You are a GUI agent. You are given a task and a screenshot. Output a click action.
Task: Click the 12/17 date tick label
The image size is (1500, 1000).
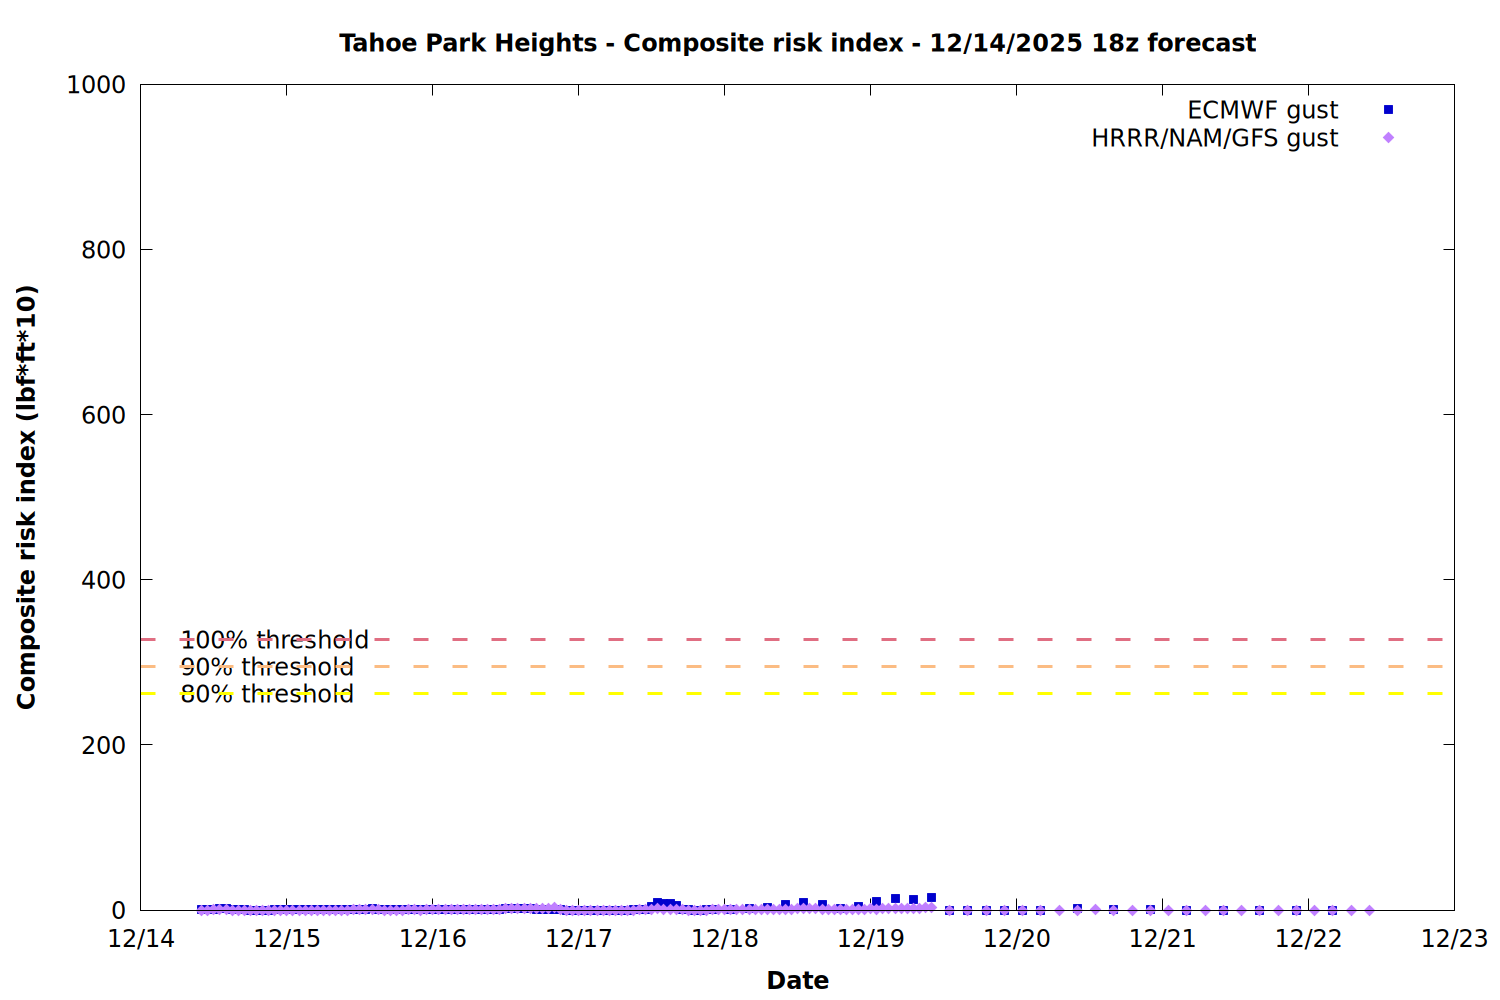pyautogui.click(x=579, y=939)
